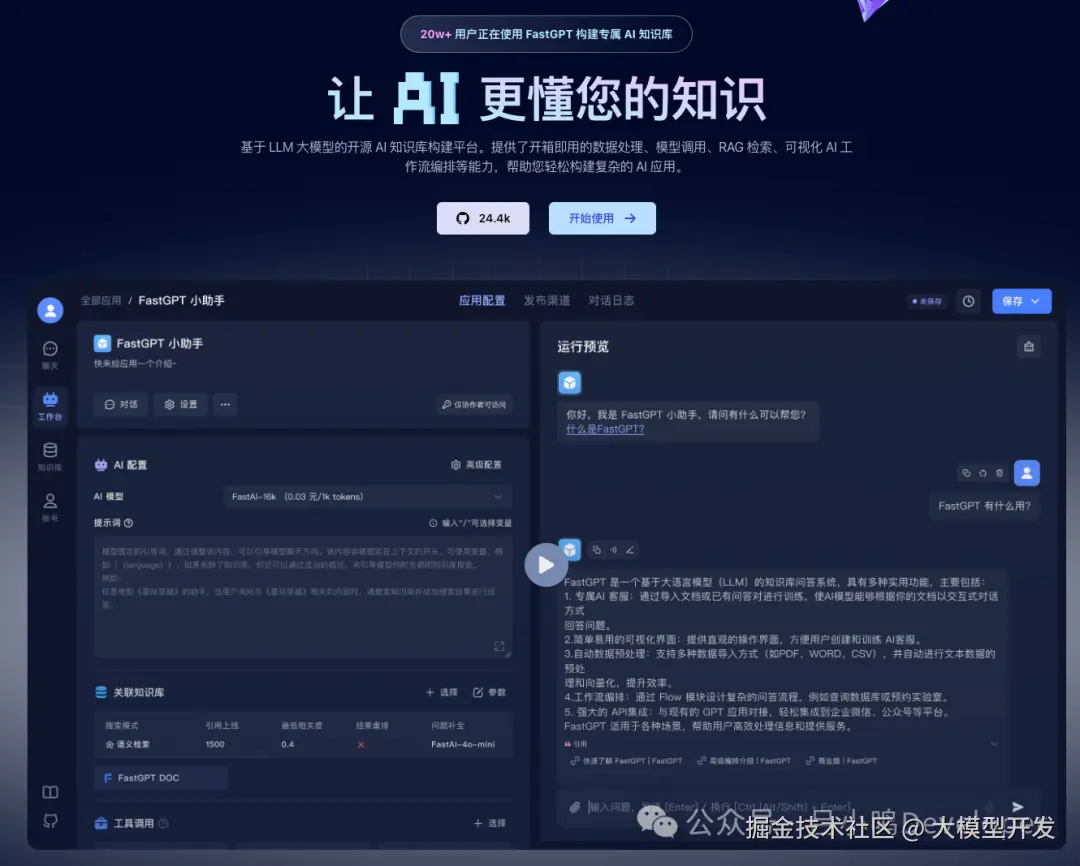The image size is (1080, 866).
Task: Click the 0.4 minimum relevance value
Action: click(287, 744)
